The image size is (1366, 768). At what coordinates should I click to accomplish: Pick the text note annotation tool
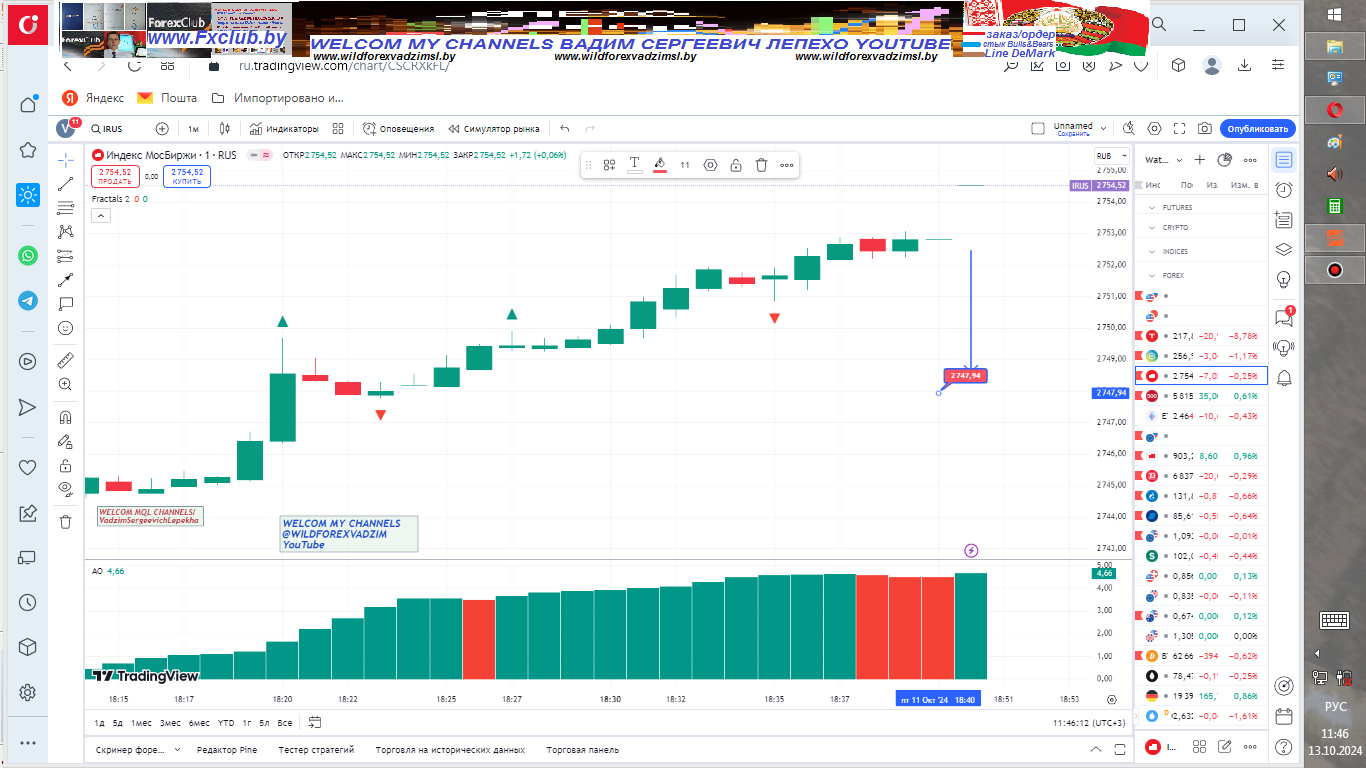coord(66,304)
